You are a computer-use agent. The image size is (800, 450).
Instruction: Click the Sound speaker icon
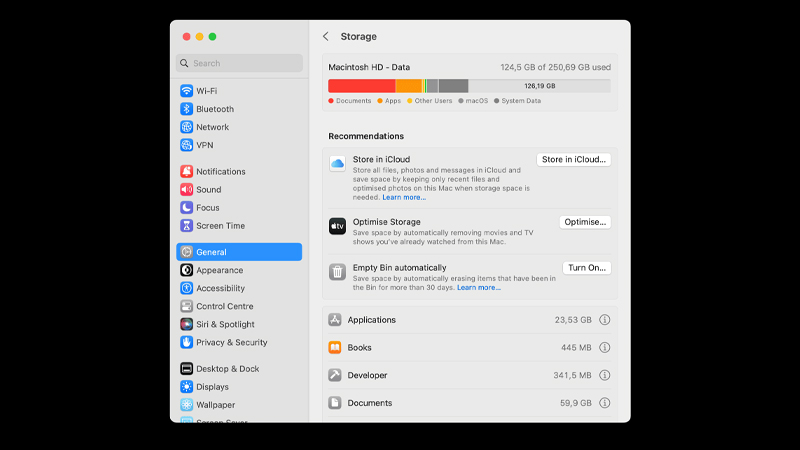pyautogui.click(x=187, y=189)
